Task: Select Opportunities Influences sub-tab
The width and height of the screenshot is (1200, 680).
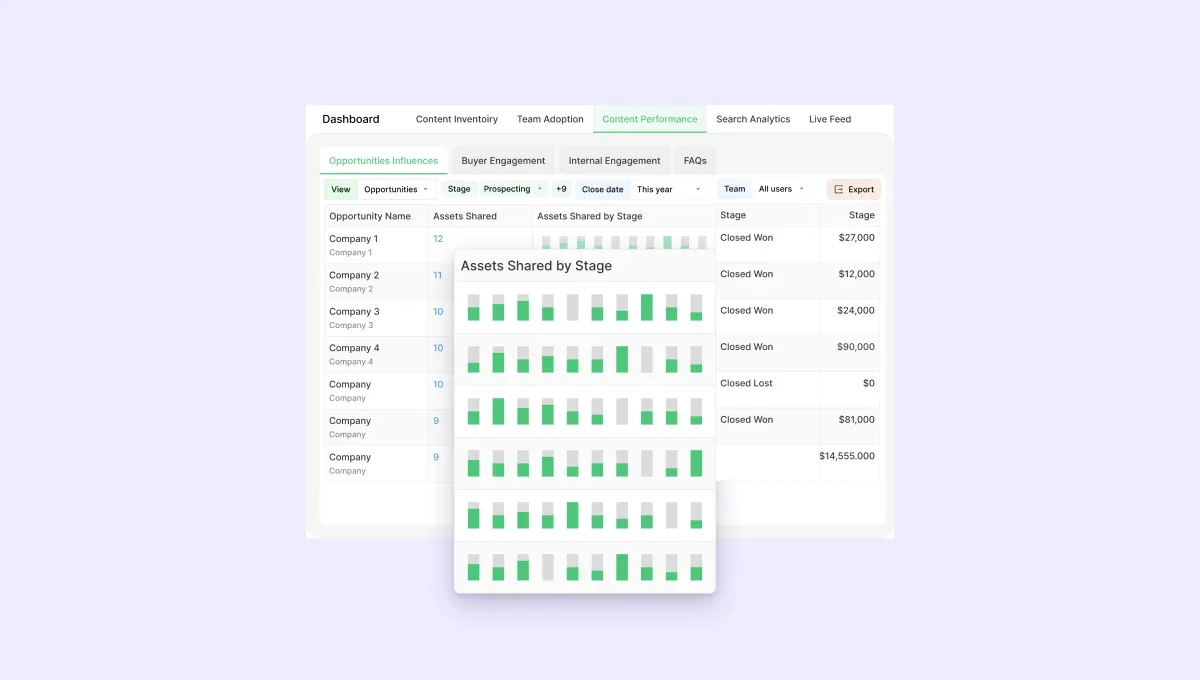Action: pos(384,160)
